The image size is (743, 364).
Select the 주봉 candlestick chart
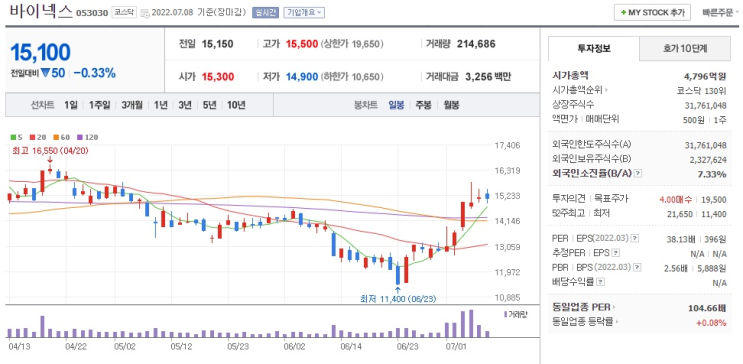pyautogui.click(x=424, y=105)
